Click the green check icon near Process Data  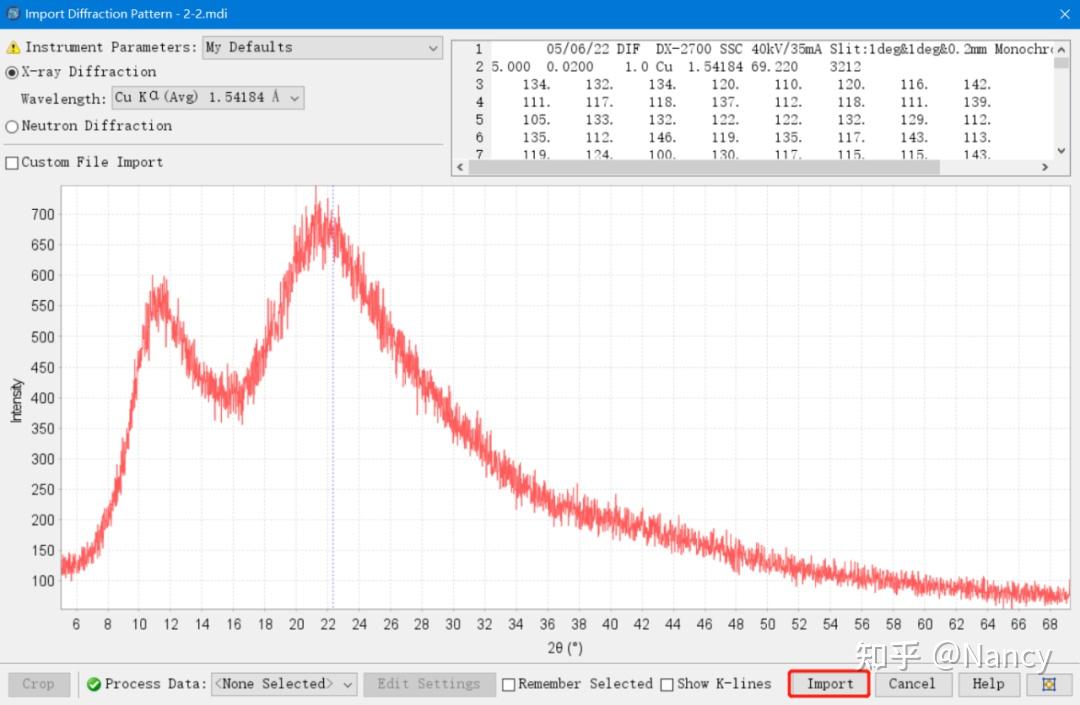(x=94, y=684)
